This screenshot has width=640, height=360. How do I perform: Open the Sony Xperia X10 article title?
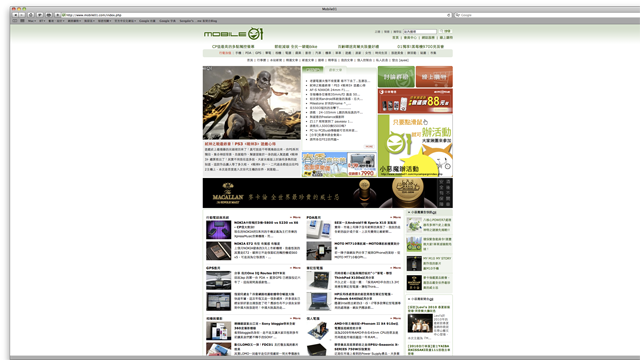(x=365, y=223)
